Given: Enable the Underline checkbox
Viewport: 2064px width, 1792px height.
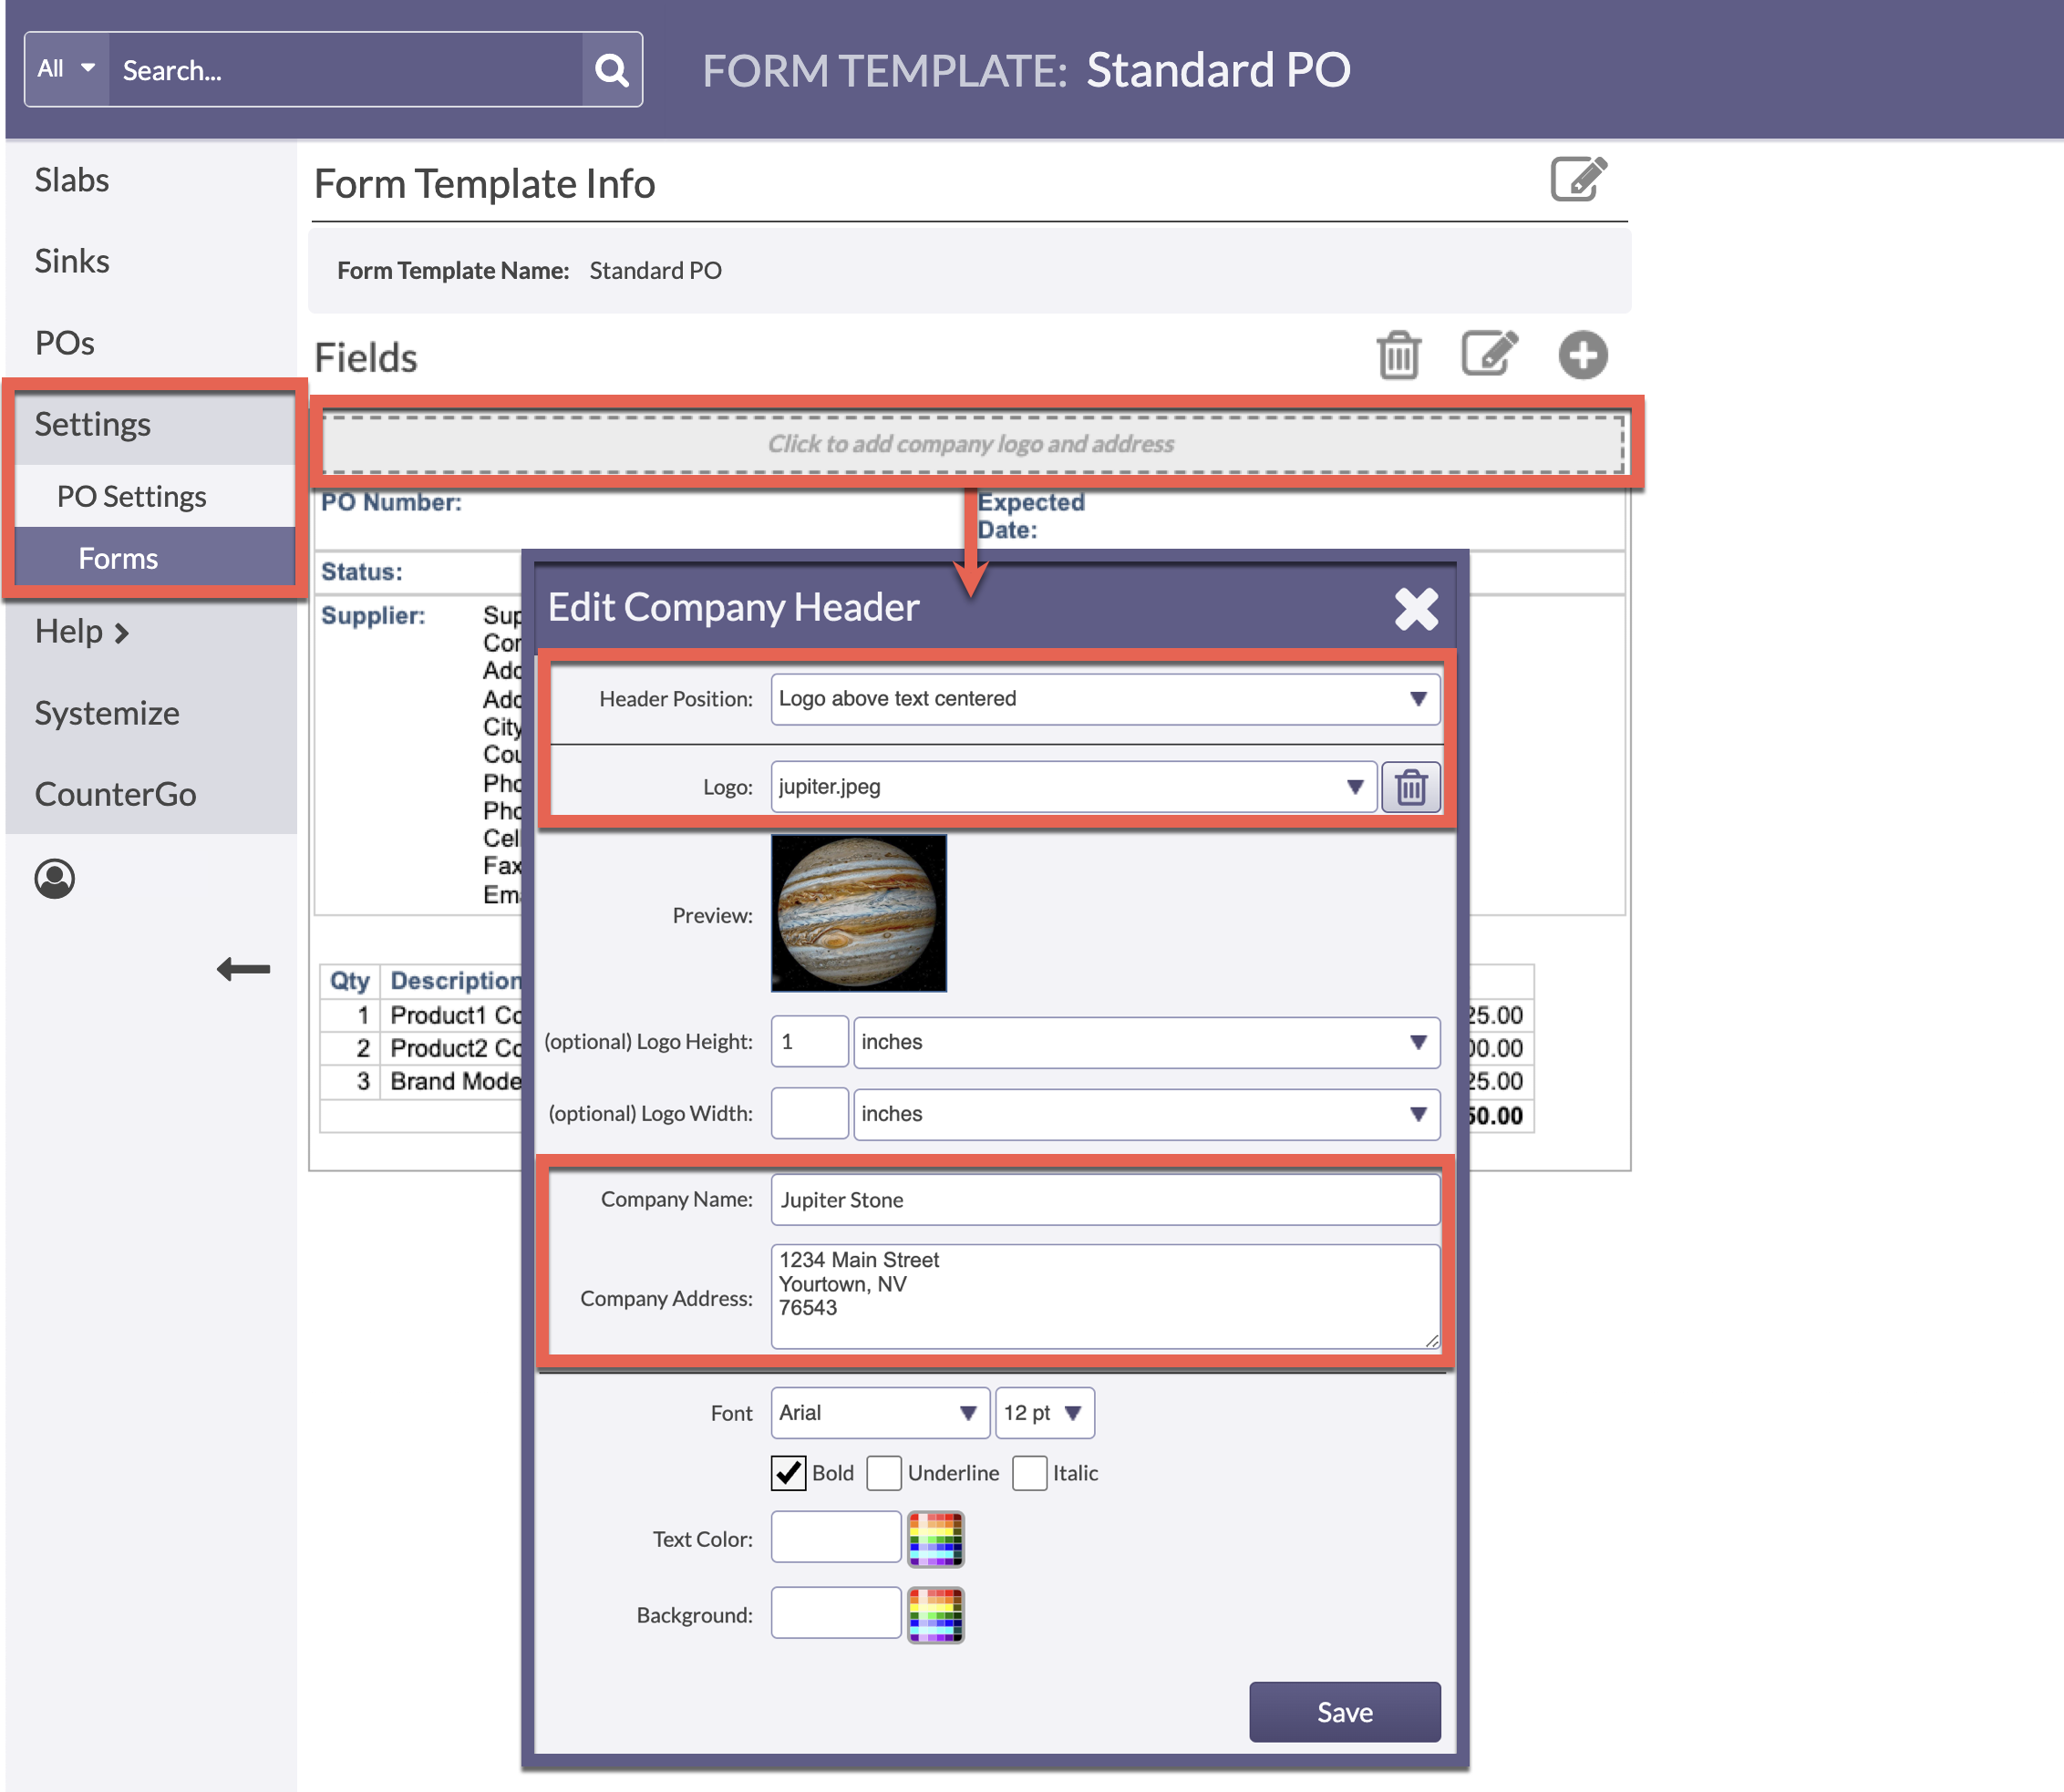Looking at the screenshot, I should 884,1472.
